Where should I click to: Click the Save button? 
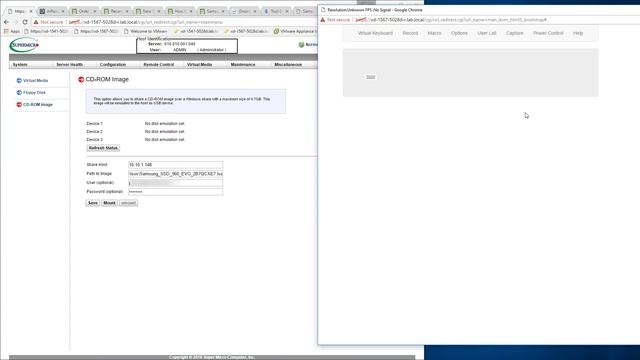point(93,203)
